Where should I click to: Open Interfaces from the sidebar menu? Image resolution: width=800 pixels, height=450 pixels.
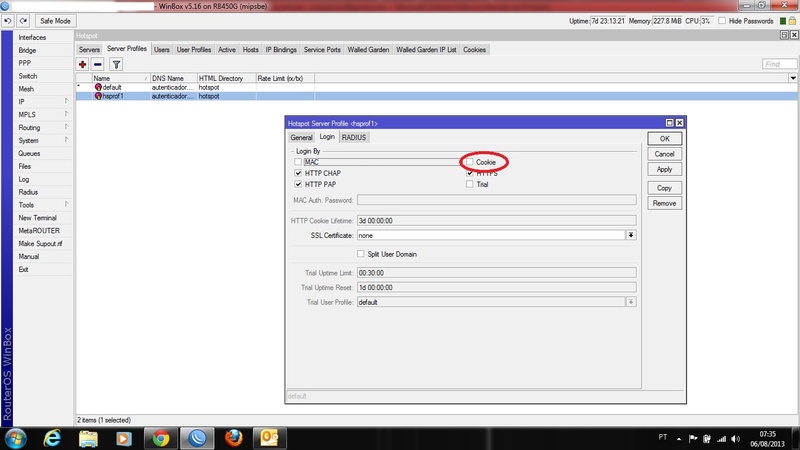[x=32, y=37]
